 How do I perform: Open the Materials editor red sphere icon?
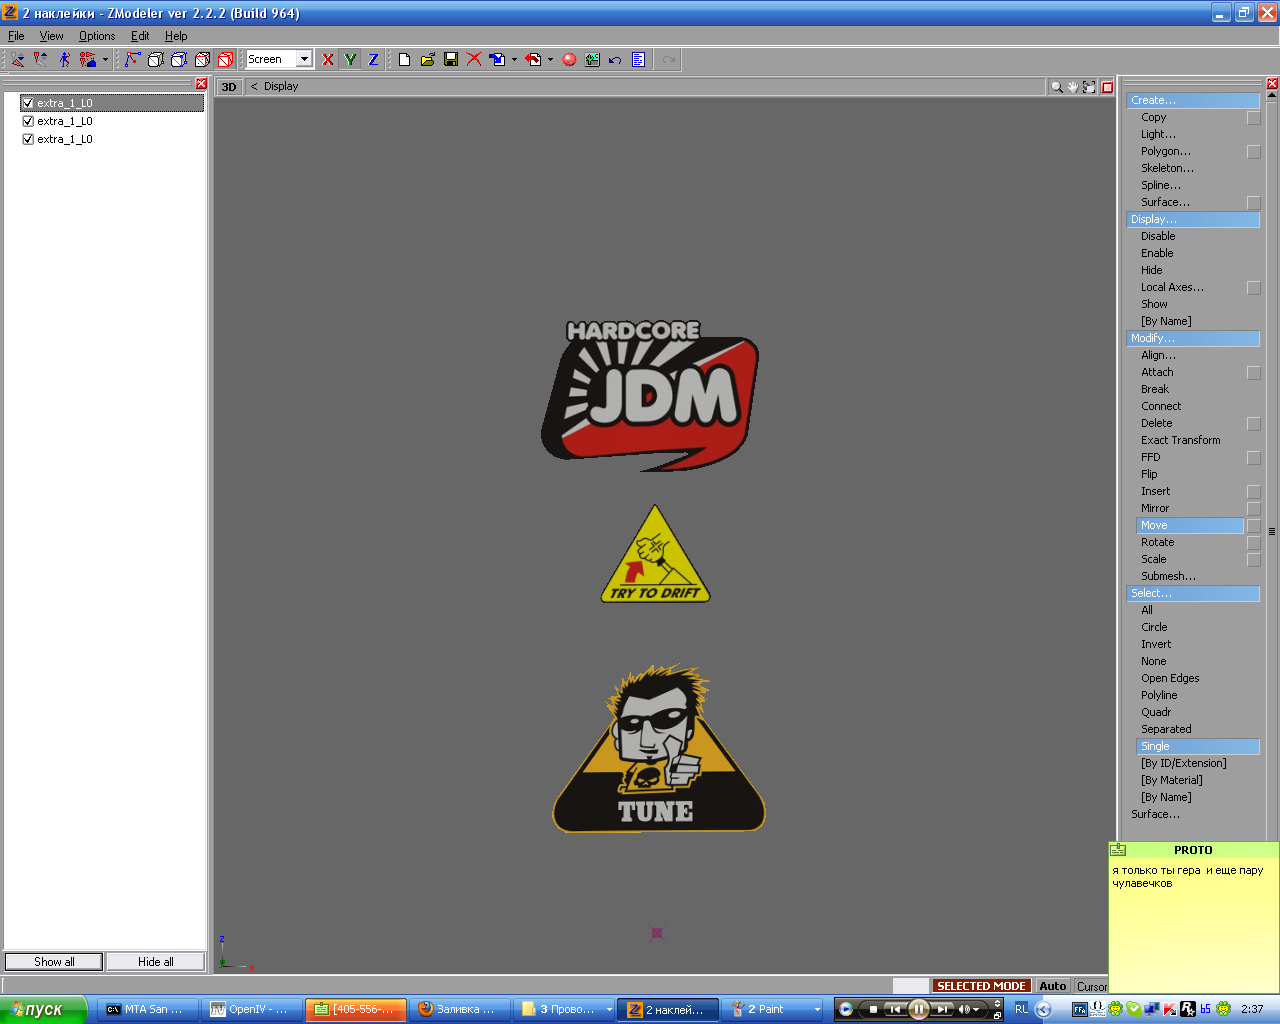pos(569,60)
